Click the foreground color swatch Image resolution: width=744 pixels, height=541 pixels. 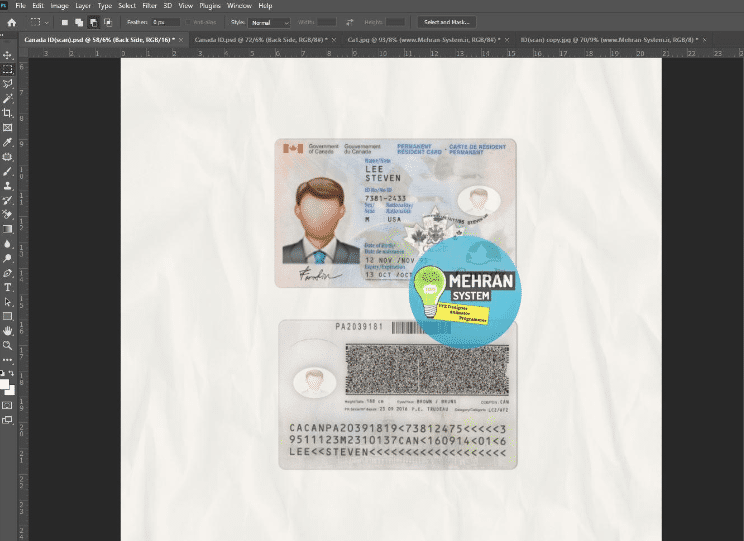(5, 382)
